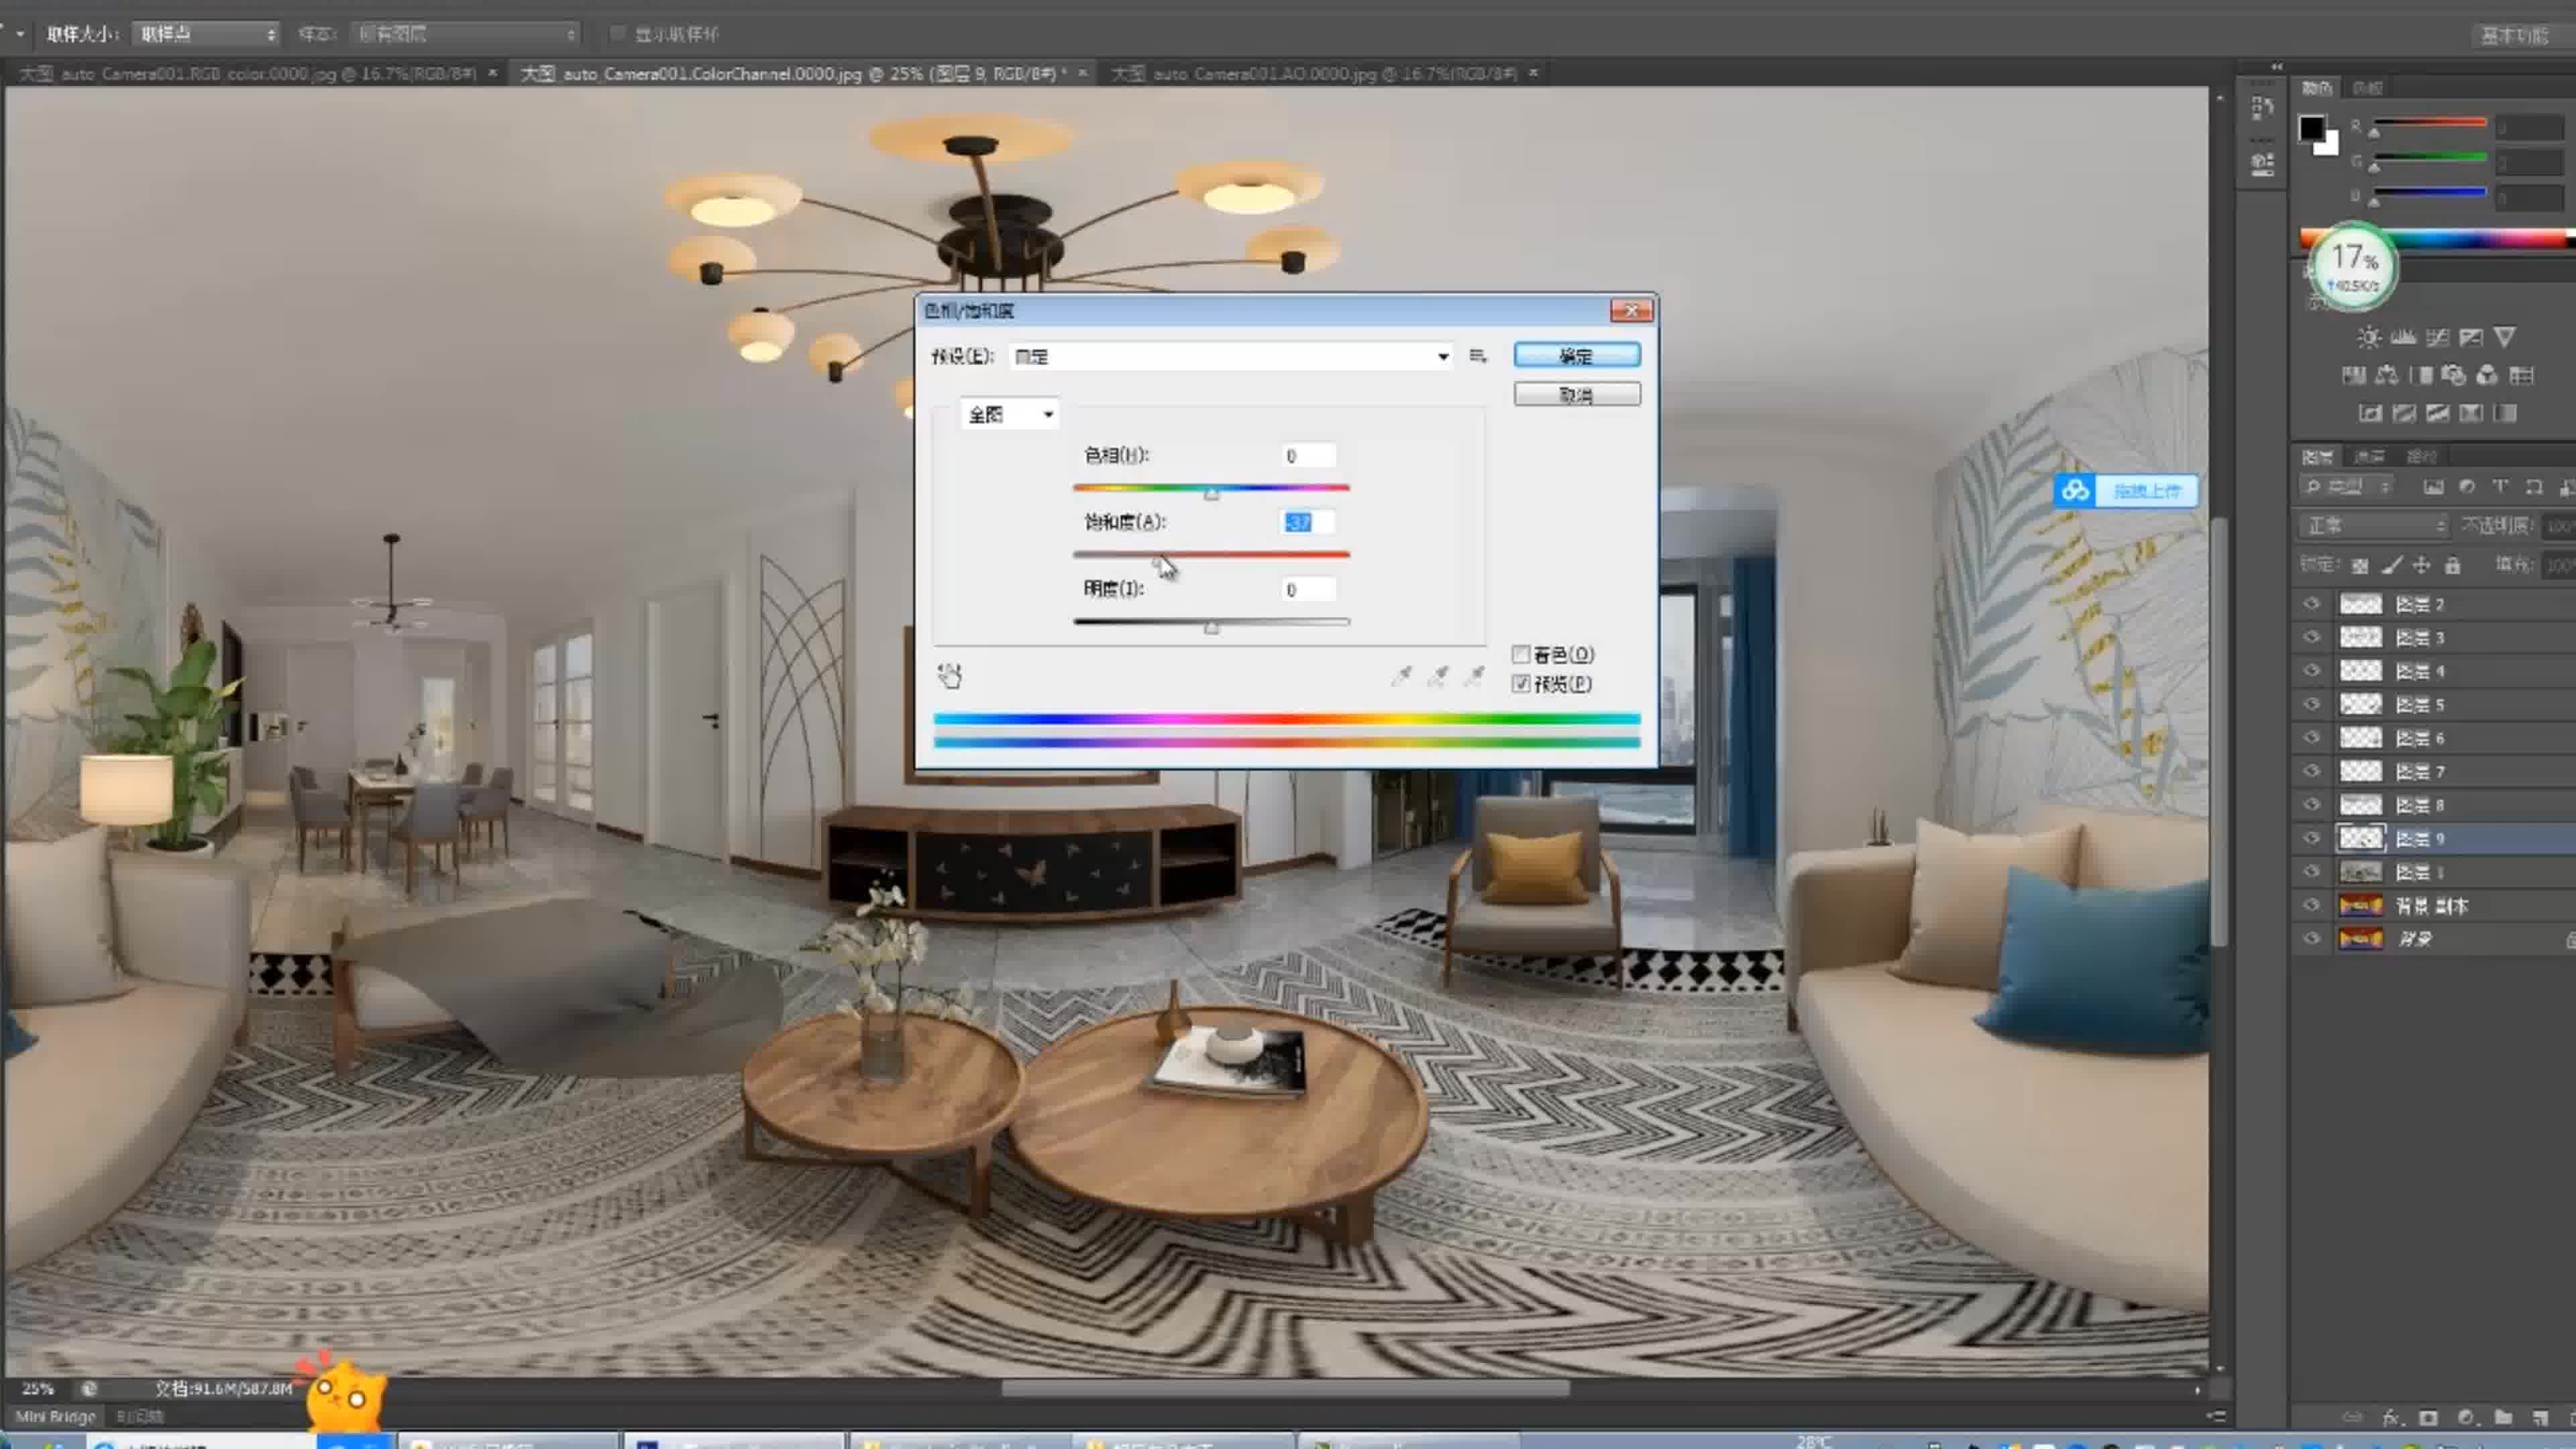
Task: Open the sample size 取样点 dropdown
Action: 205,34
